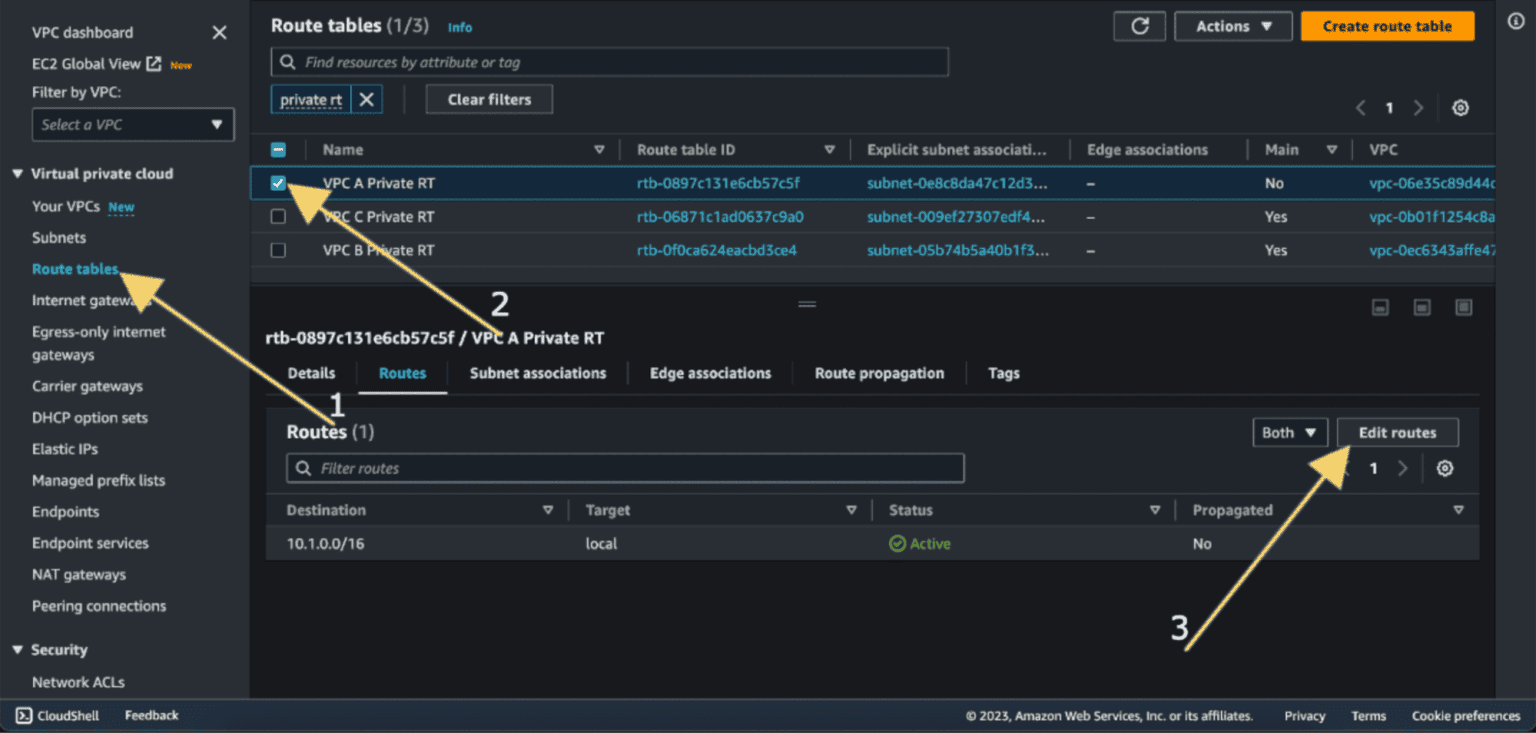
Task: Remove the 'private rt' filter chip
Action: pos(367,99)
